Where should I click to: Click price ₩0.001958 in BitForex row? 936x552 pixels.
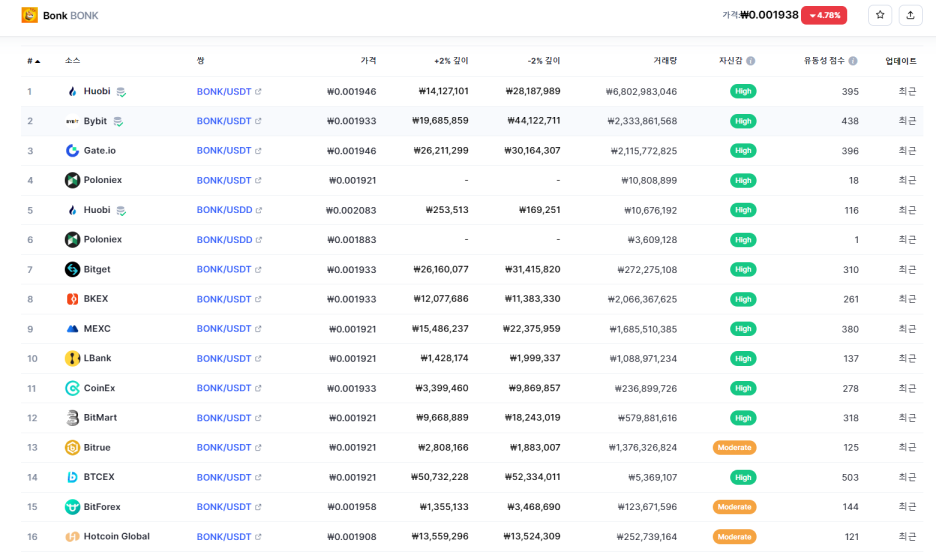click(352, 507)
